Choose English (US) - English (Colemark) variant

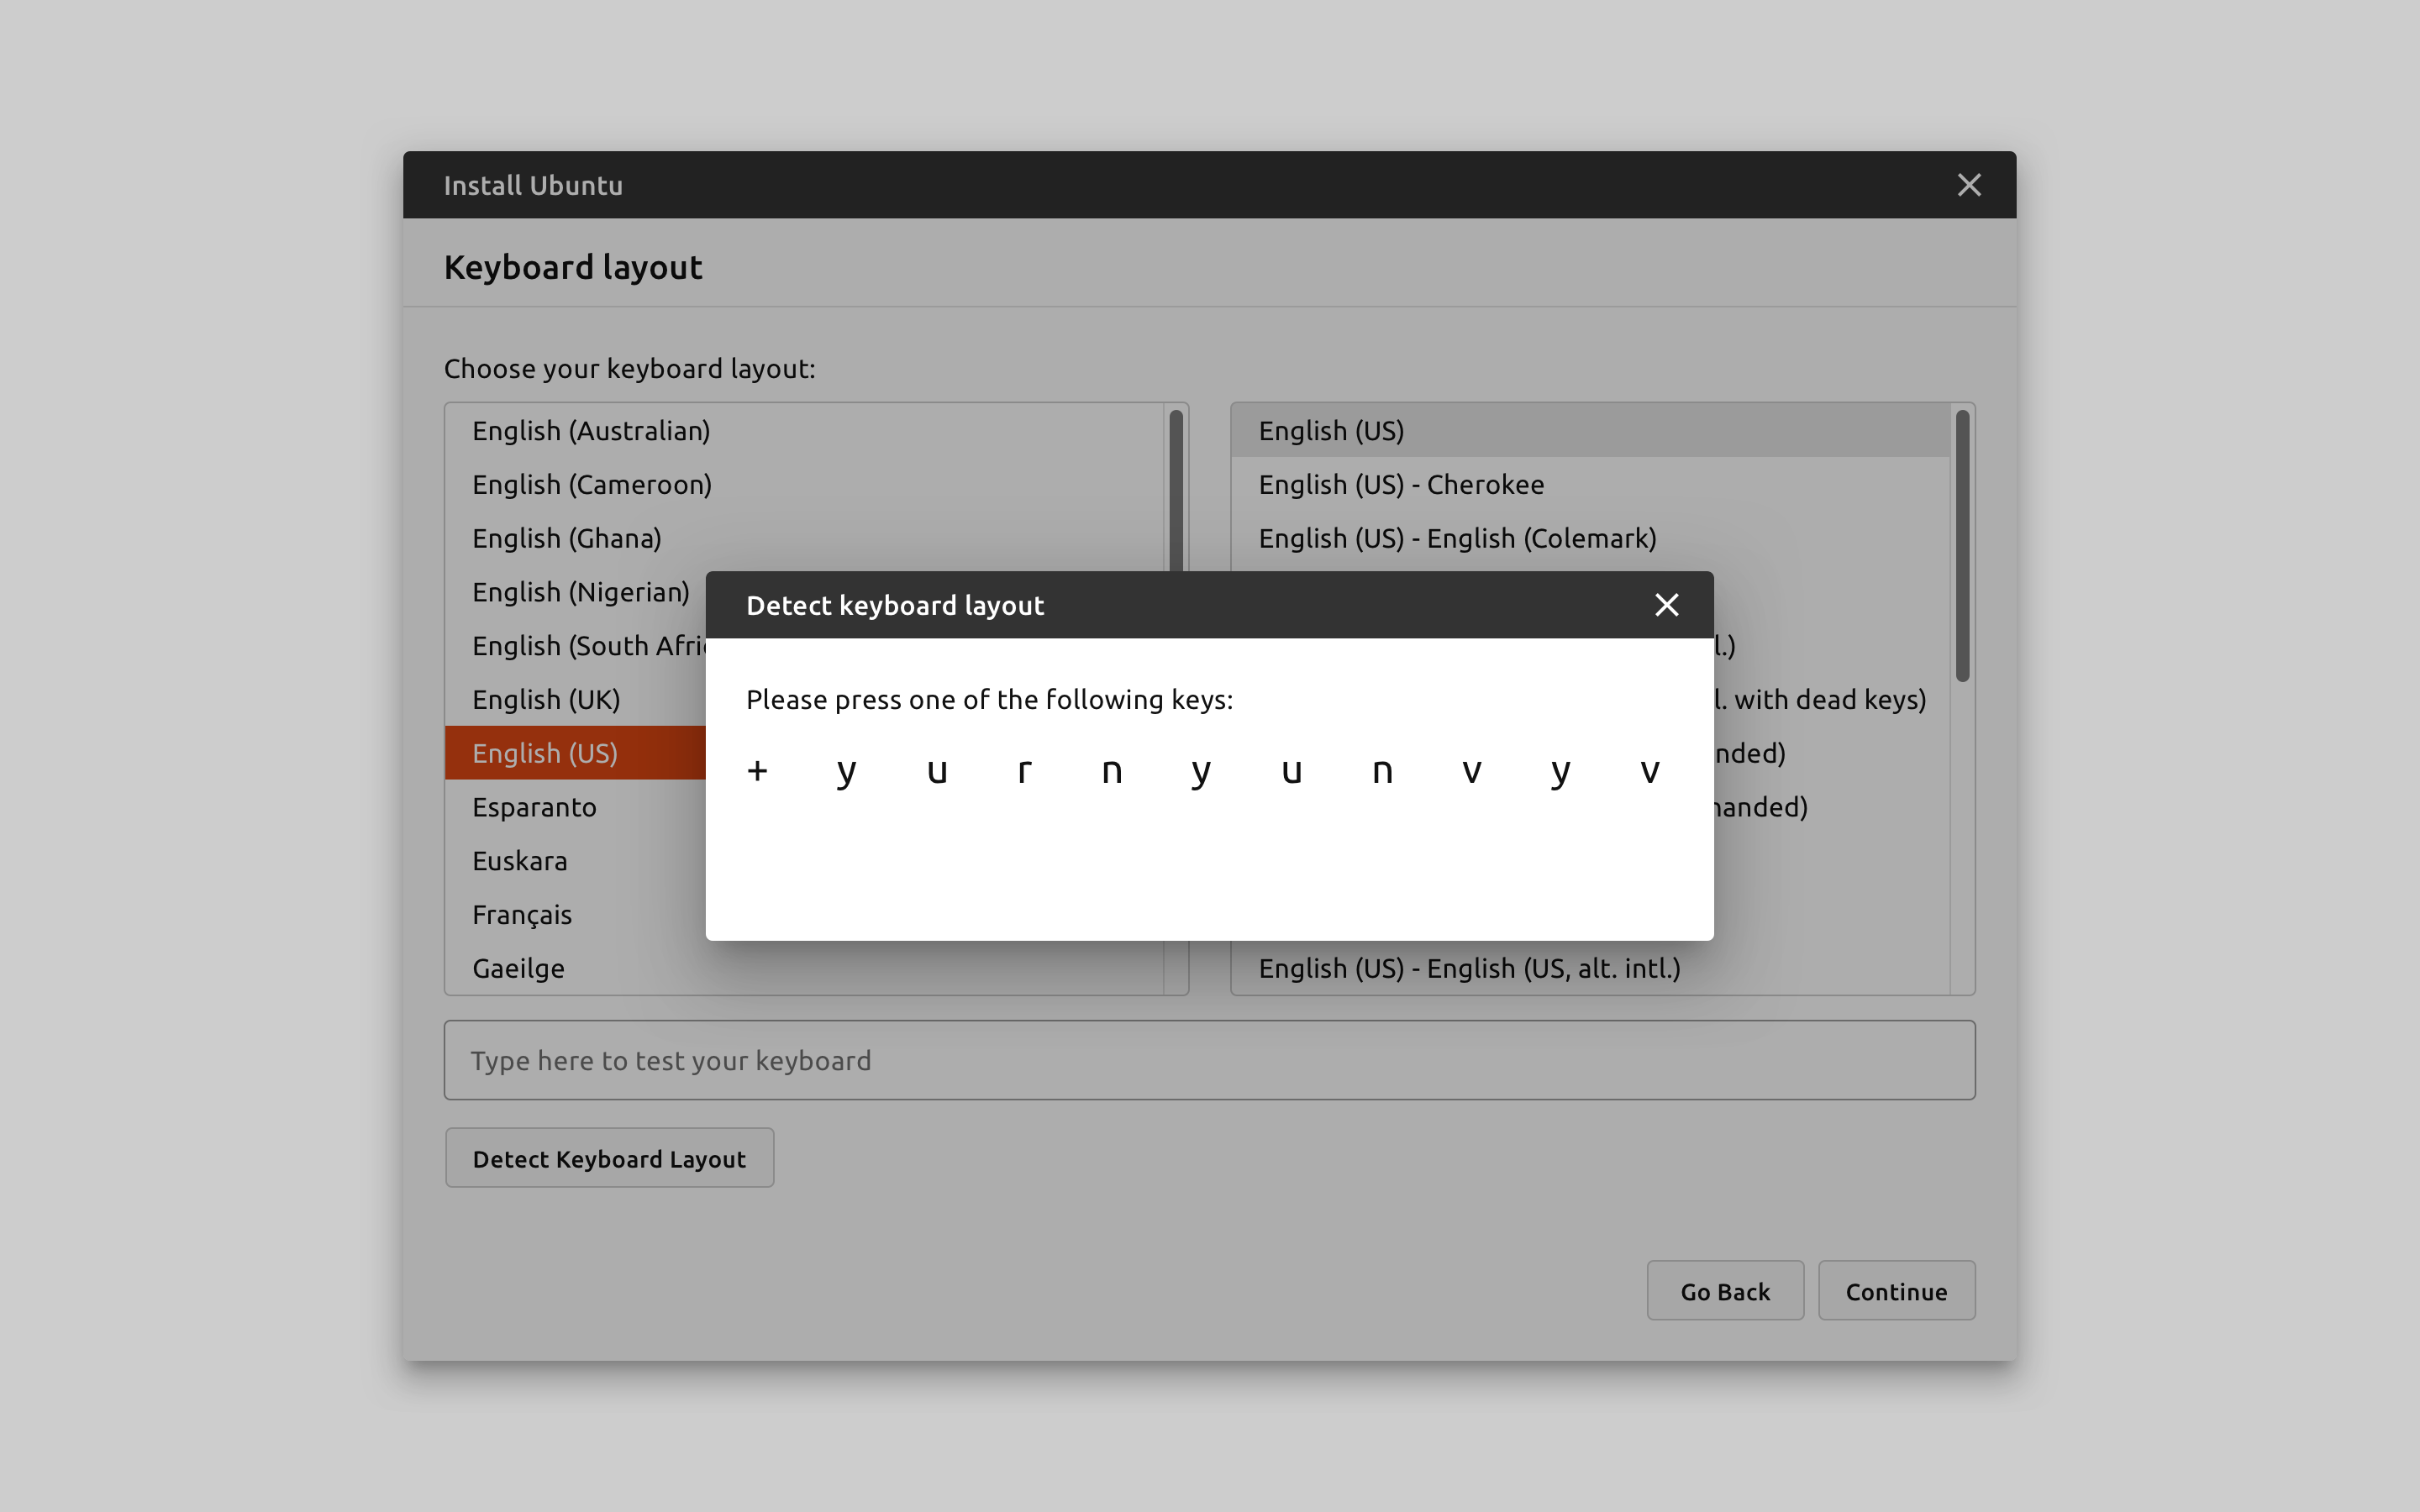coord(1457,539)
